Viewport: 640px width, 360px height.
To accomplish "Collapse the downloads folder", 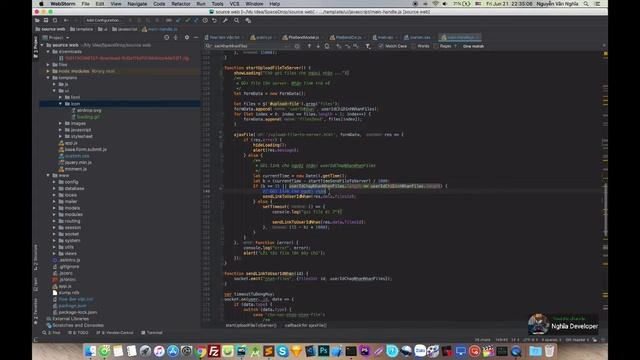I will [48, 52].
